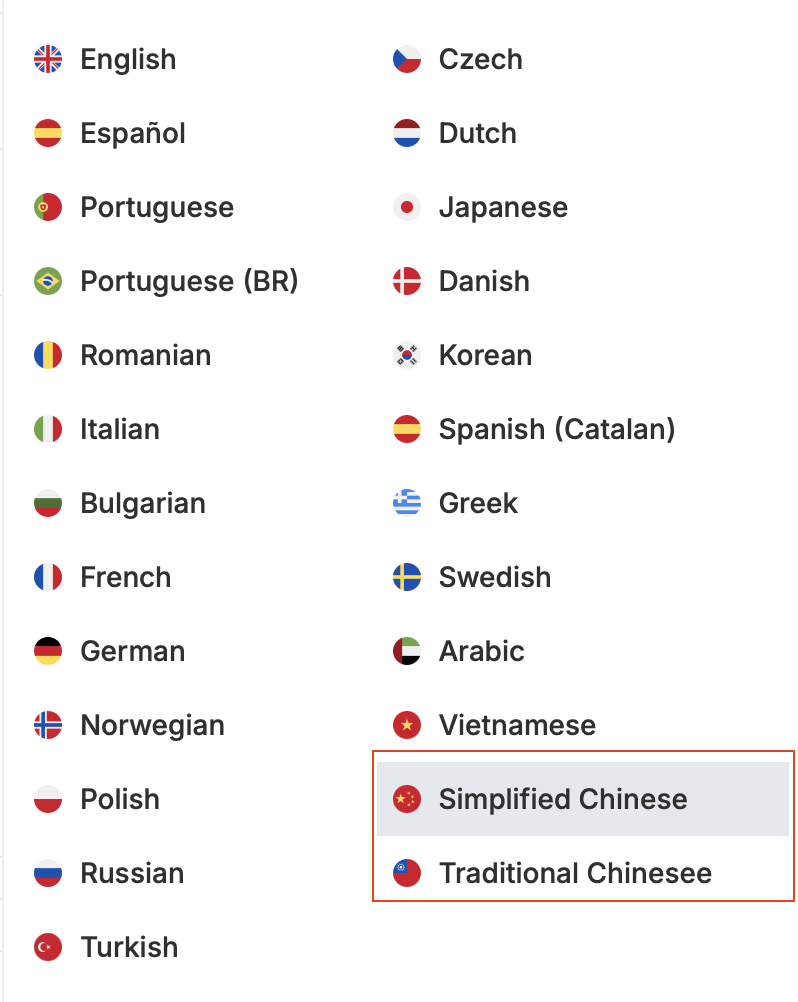Click the Spanish flag icon beside Español
This screenshot has height=1002, width=798.
coord(48,133)
